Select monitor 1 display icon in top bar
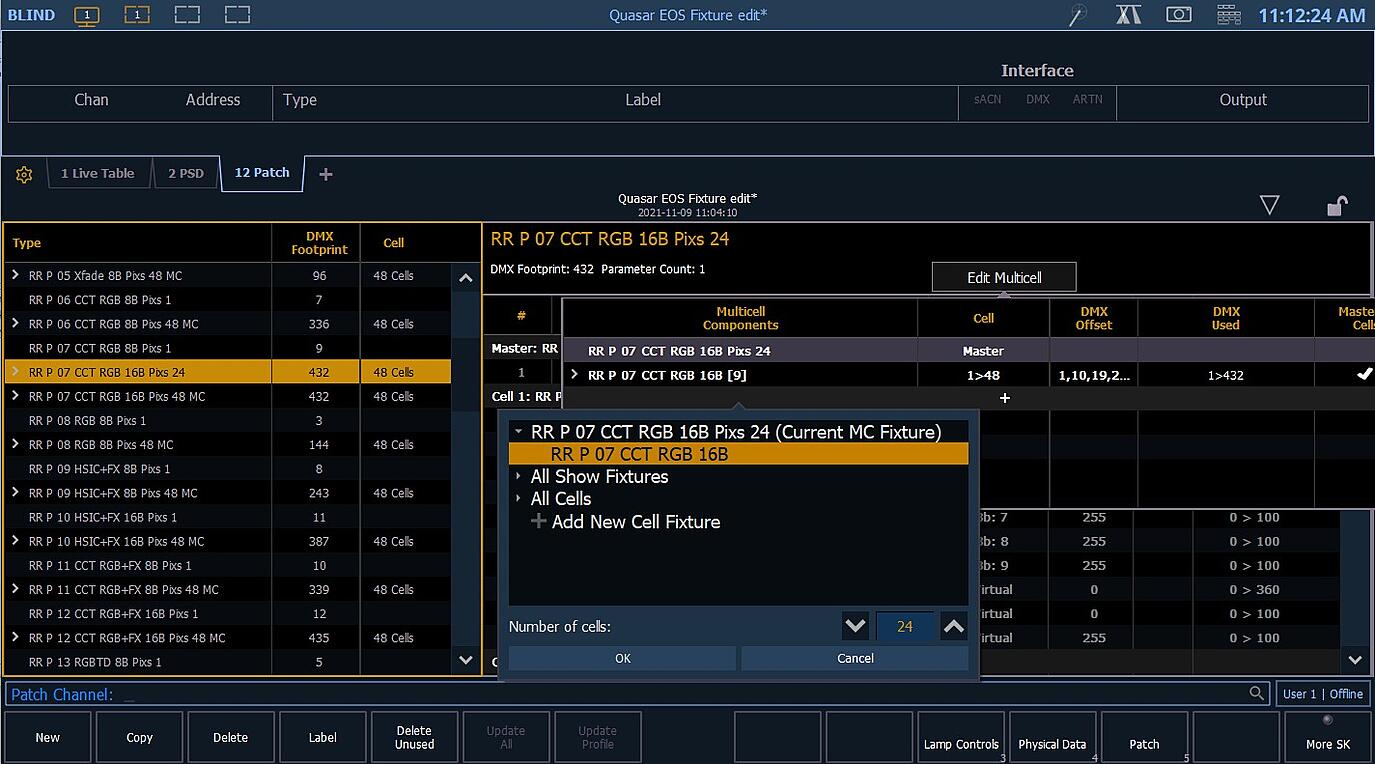This screenshot has height=764, width=1375. pos(86,14)
